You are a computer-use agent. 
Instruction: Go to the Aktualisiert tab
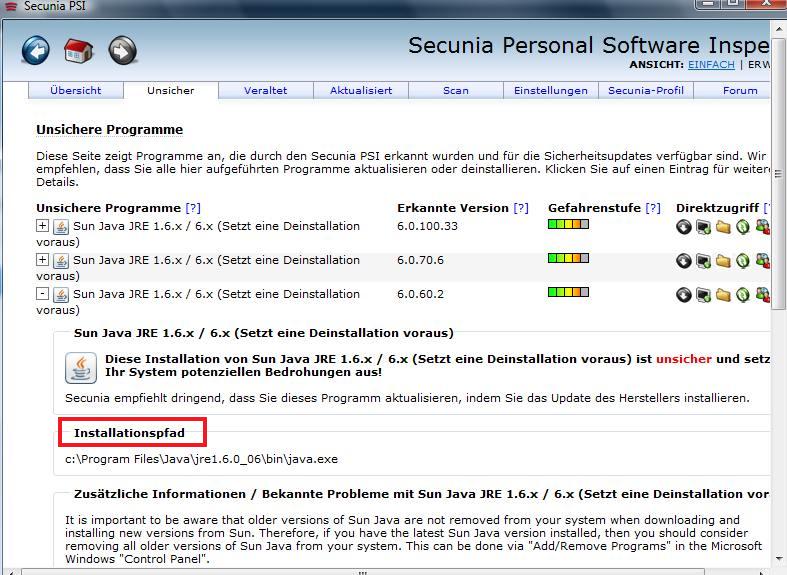tap(361, 90)
